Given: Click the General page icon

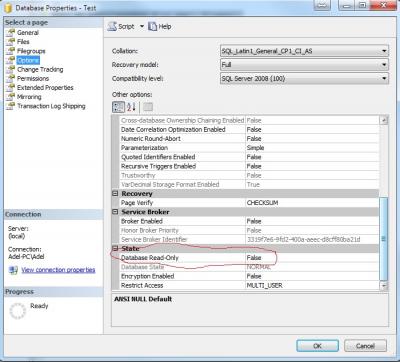Looking at the screenshot, I should click(11, 32).
